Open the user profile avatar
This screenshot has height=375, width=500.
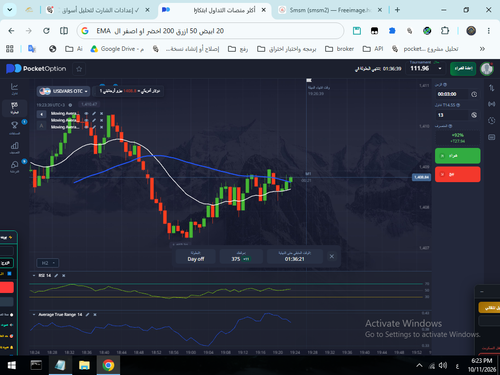coord(487,69)
